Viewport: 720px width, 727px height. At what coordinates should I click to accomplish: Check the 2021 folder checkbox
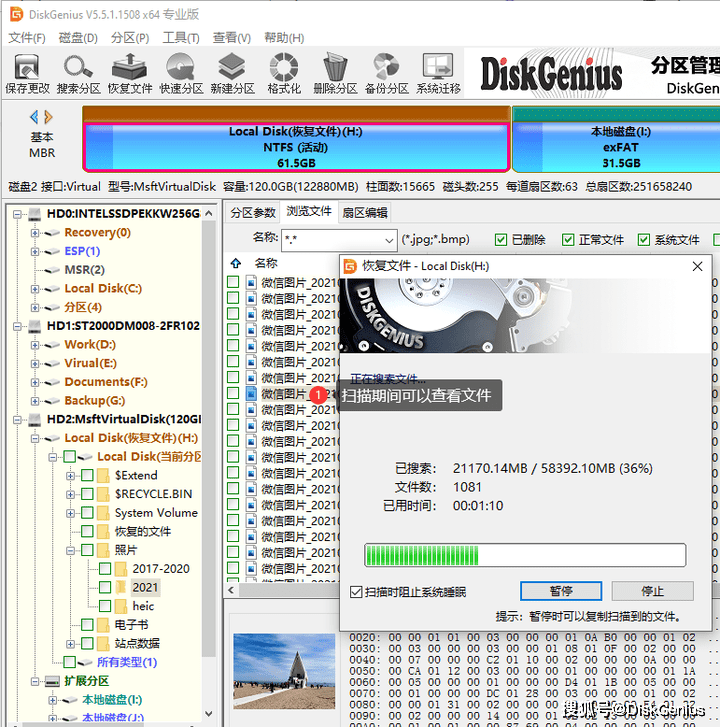click(x=105, y=587)
